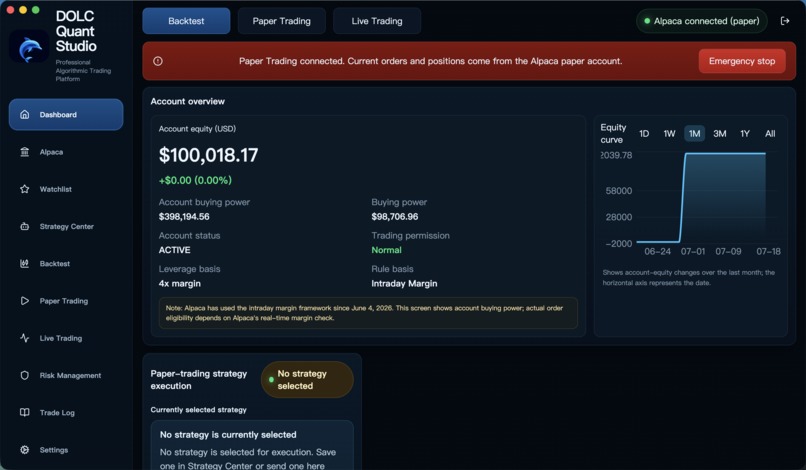Click the Live Trading pulse icon in the sidebar

(x=24, y=338)
